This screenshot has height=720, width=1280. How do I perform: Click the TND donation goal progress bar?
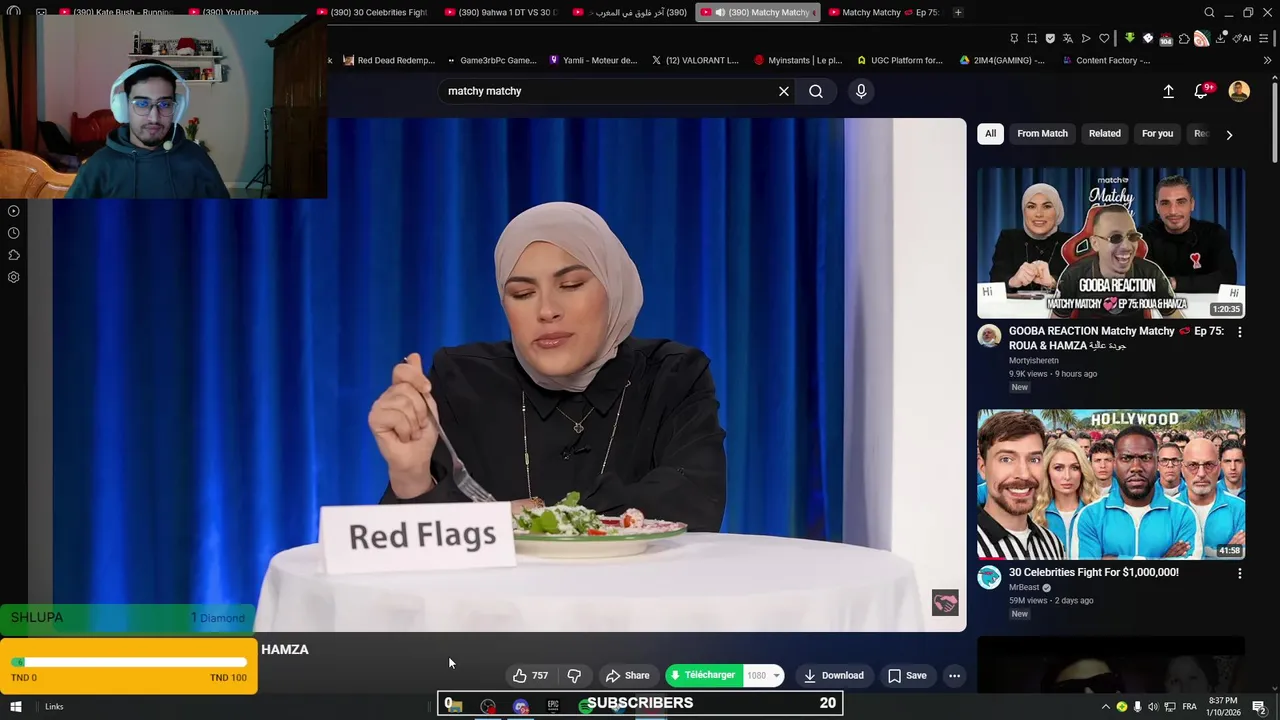tap(130, 662)
